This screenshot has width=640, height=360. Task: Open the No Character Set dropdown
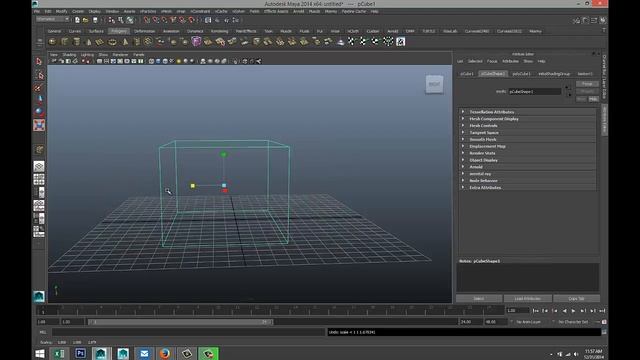click(x=573, y=322)
